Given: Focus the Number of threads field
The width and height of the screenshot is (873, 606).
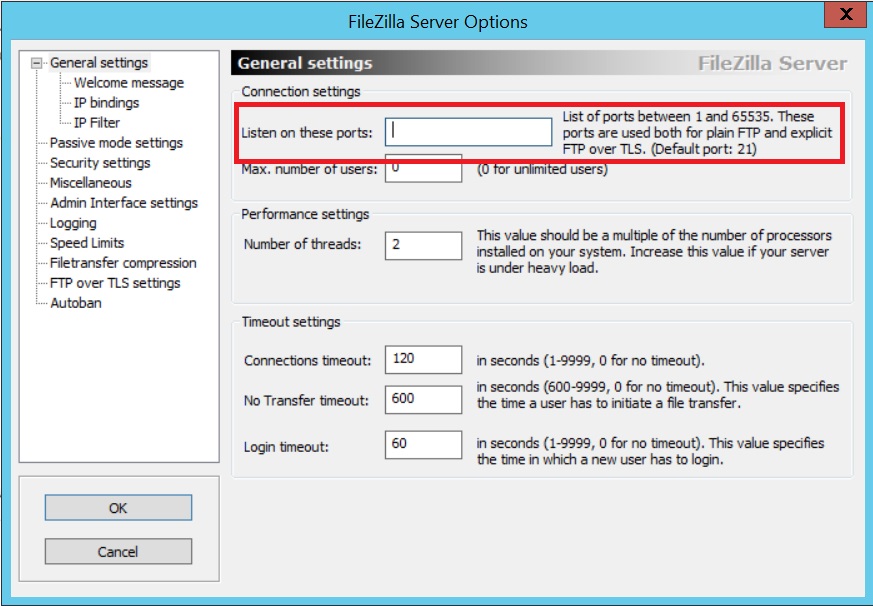Looking at the screenshot, I should pyautogui.click(x=423, y=246).
